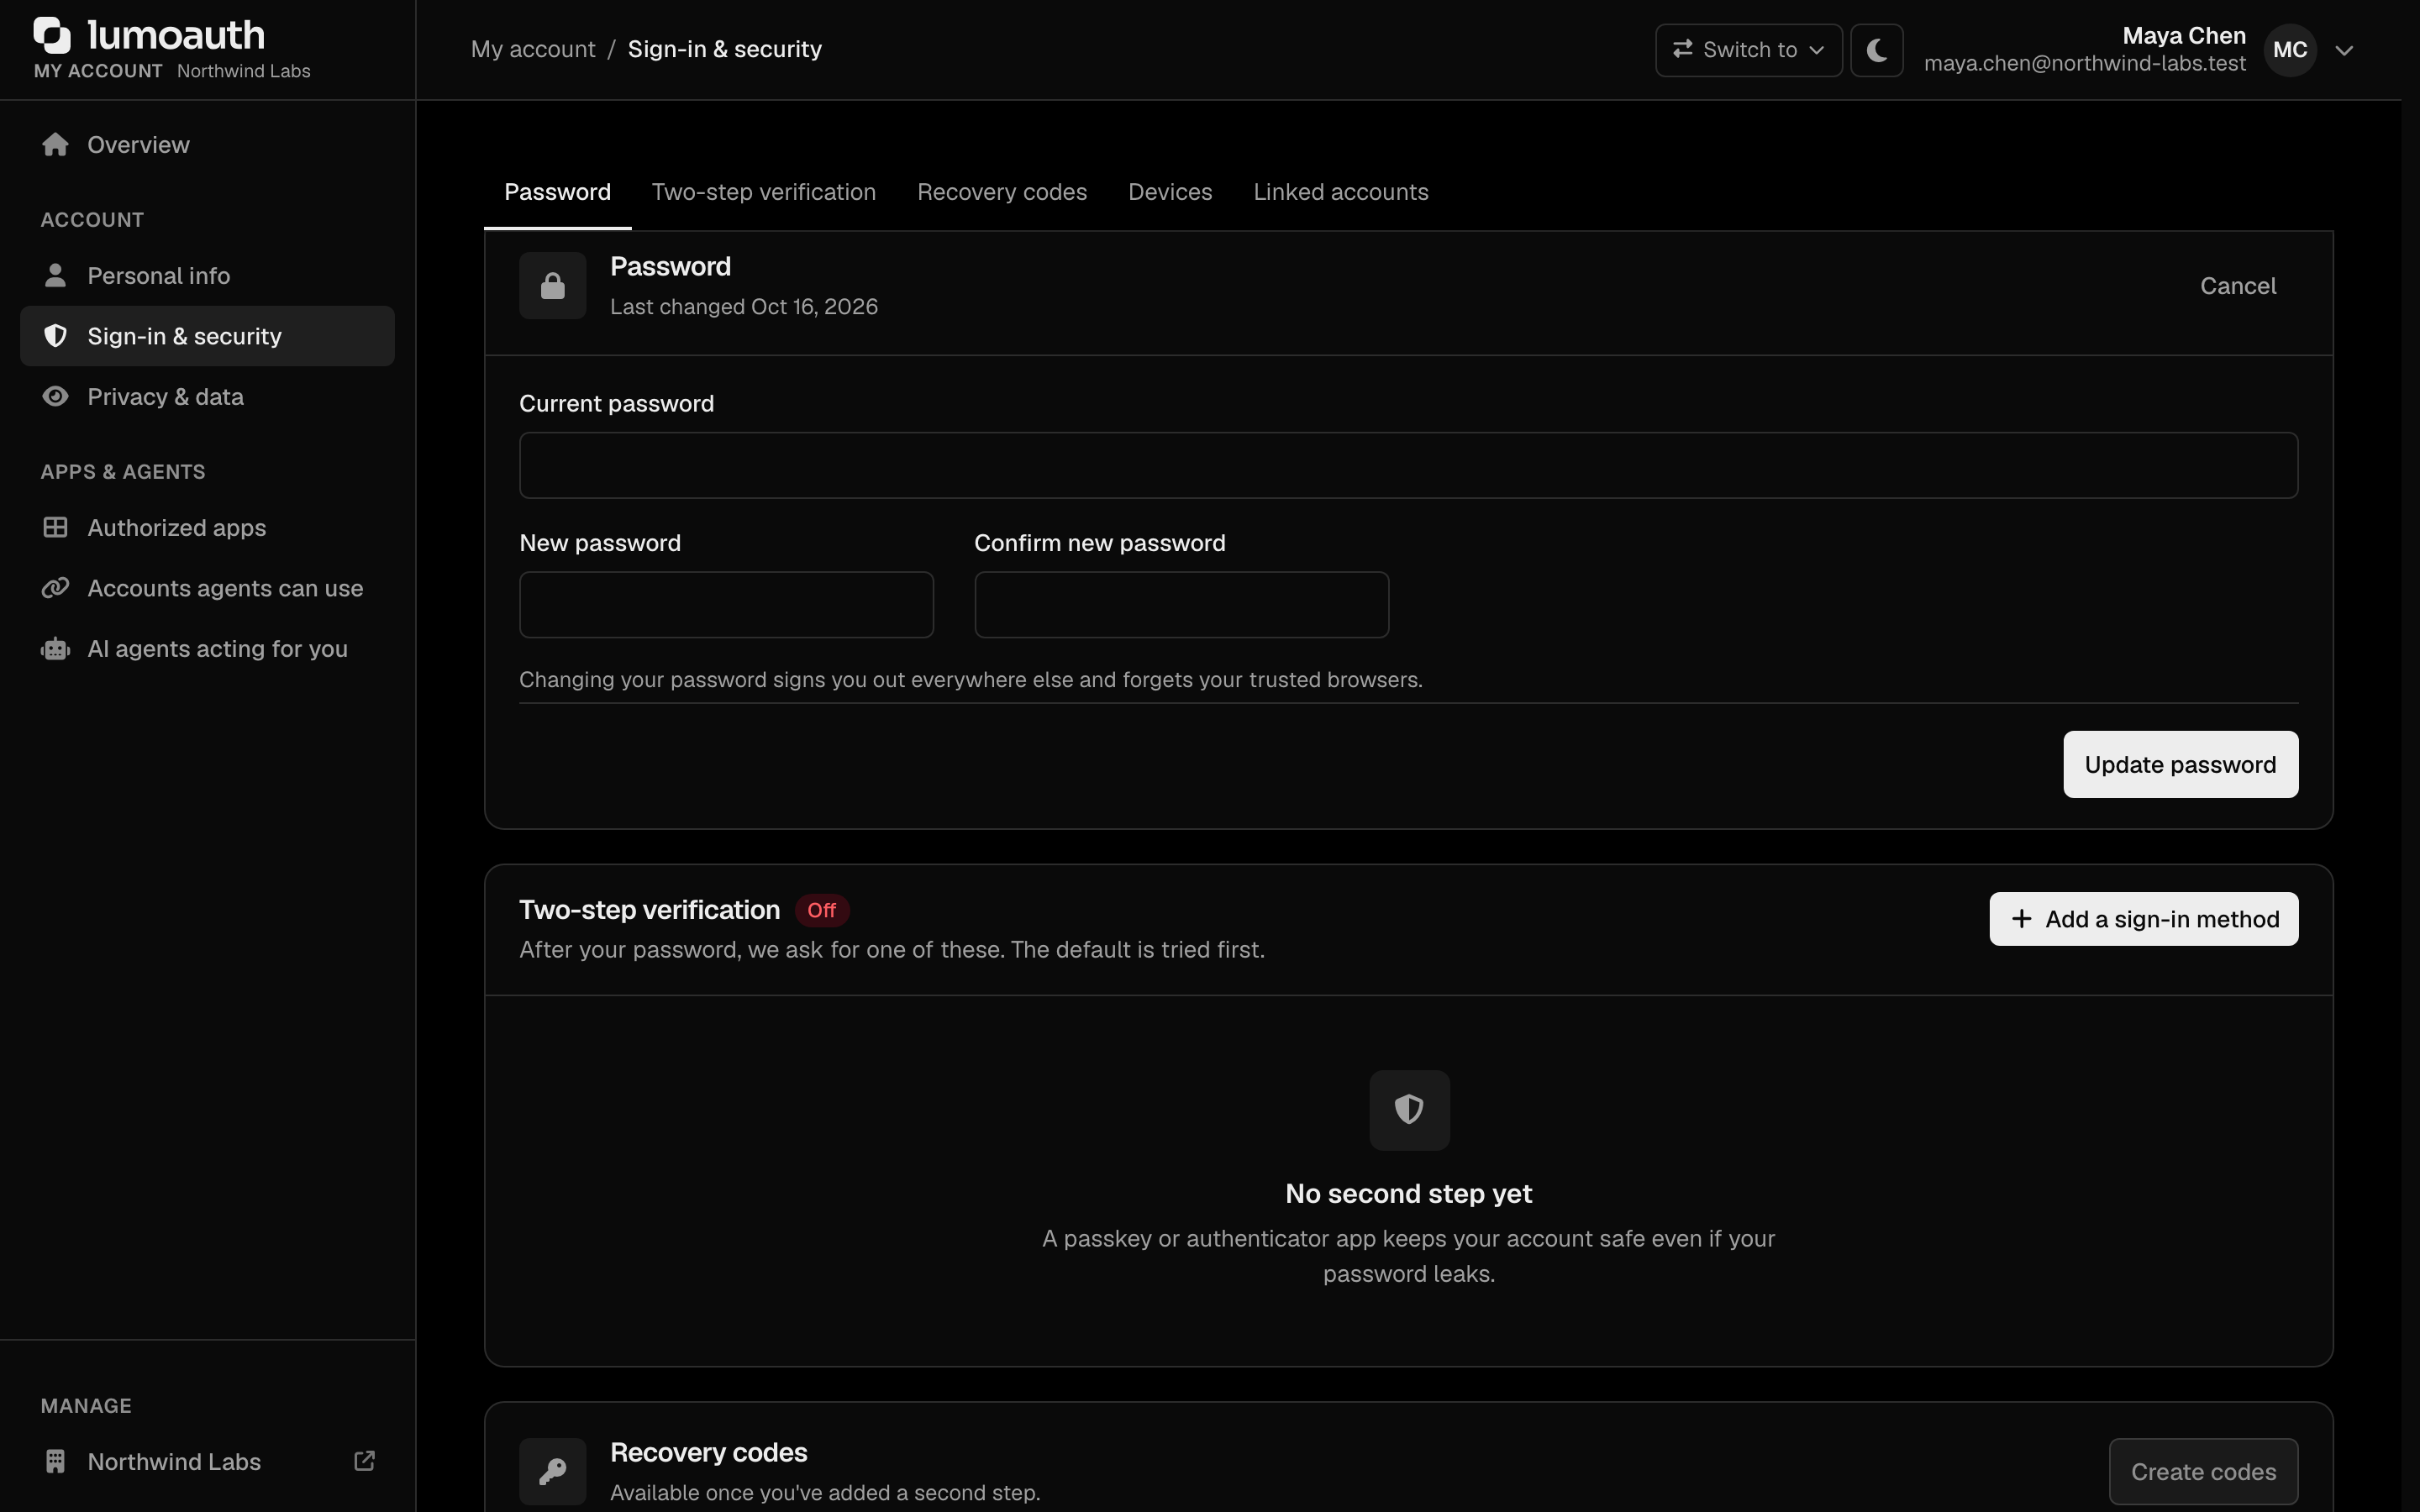Click the lumoauth logo icon
The height and width of the screenshot is (1512, 2420).
coord(52,35)
